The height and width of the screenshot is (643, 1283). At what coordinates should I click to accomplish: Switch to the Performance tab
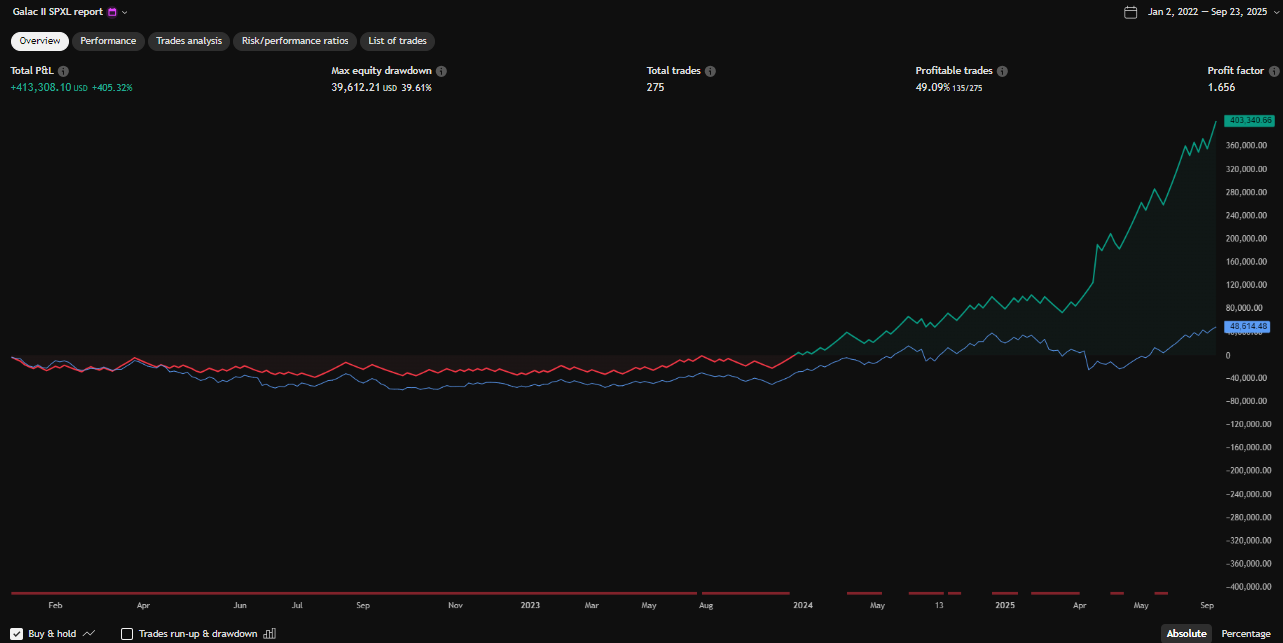108,41
